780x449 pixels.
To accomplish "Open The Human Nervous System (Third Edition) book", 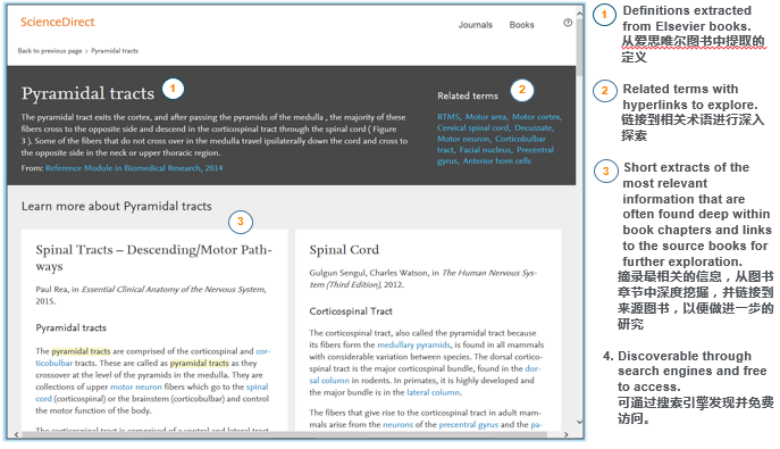I will point(423,278).
